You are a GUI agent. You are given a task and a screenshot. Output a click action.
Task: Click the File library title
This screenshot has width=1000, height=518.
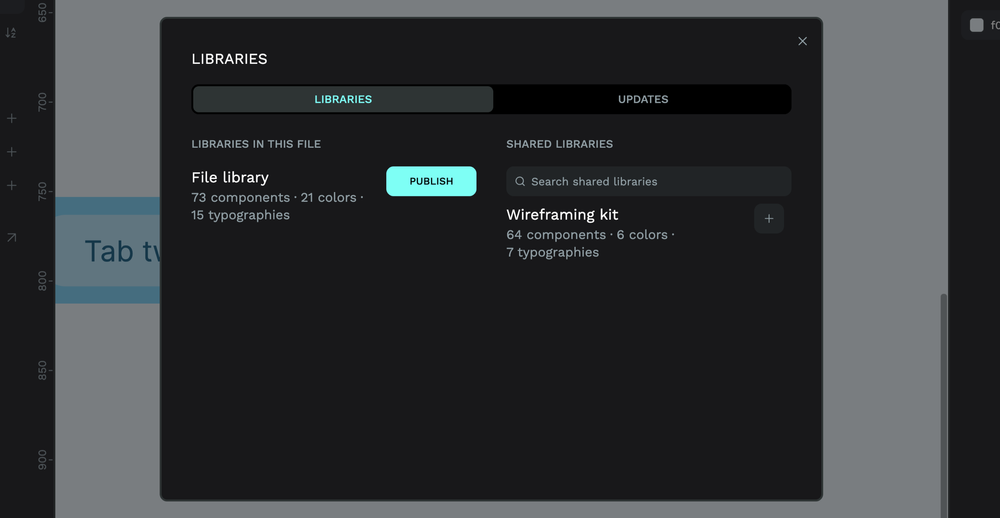coord(230,177)
